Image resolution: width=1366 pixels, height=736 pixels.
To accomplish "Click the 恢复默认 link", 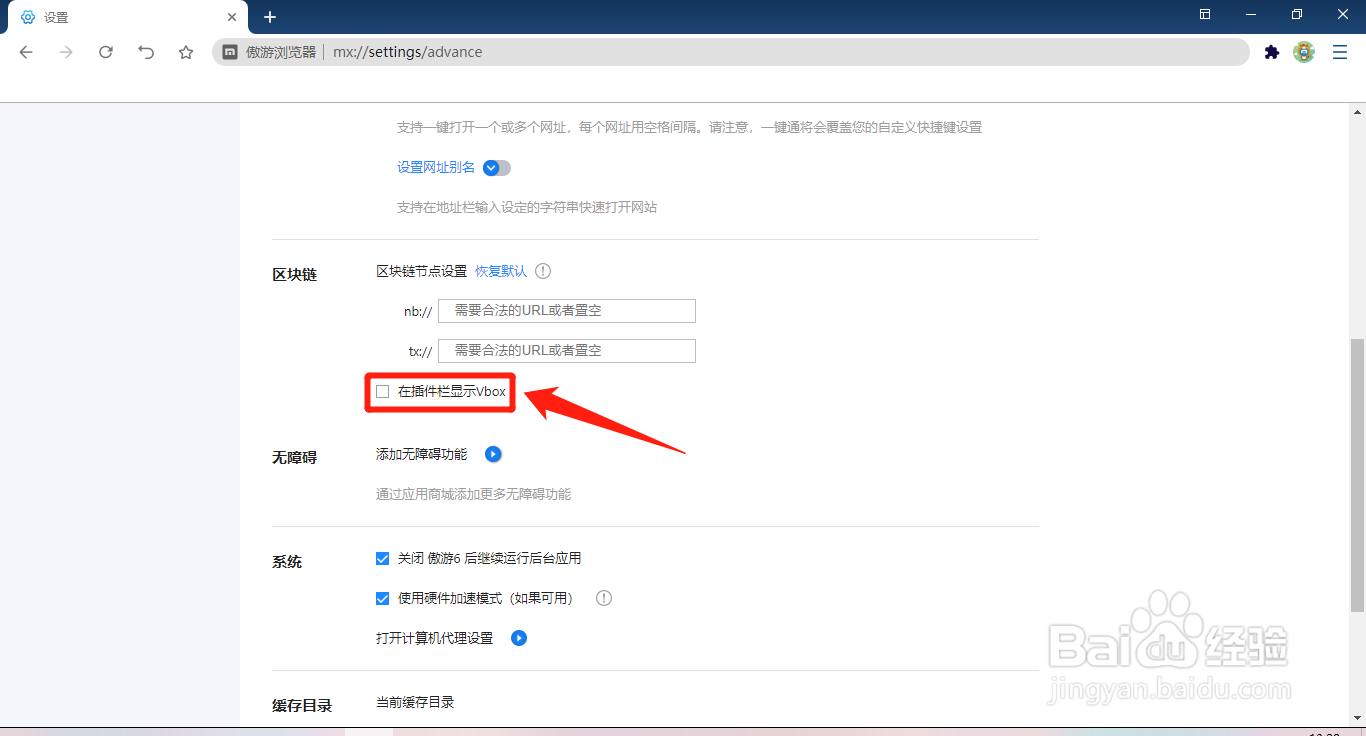I will pos(501,270).
